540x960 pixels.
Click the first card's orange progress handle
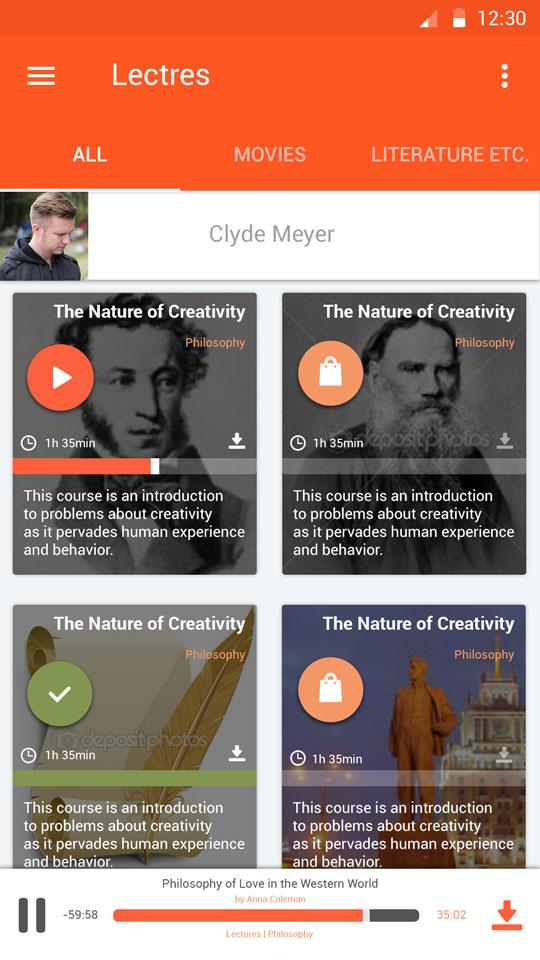(x=155, y=466)
